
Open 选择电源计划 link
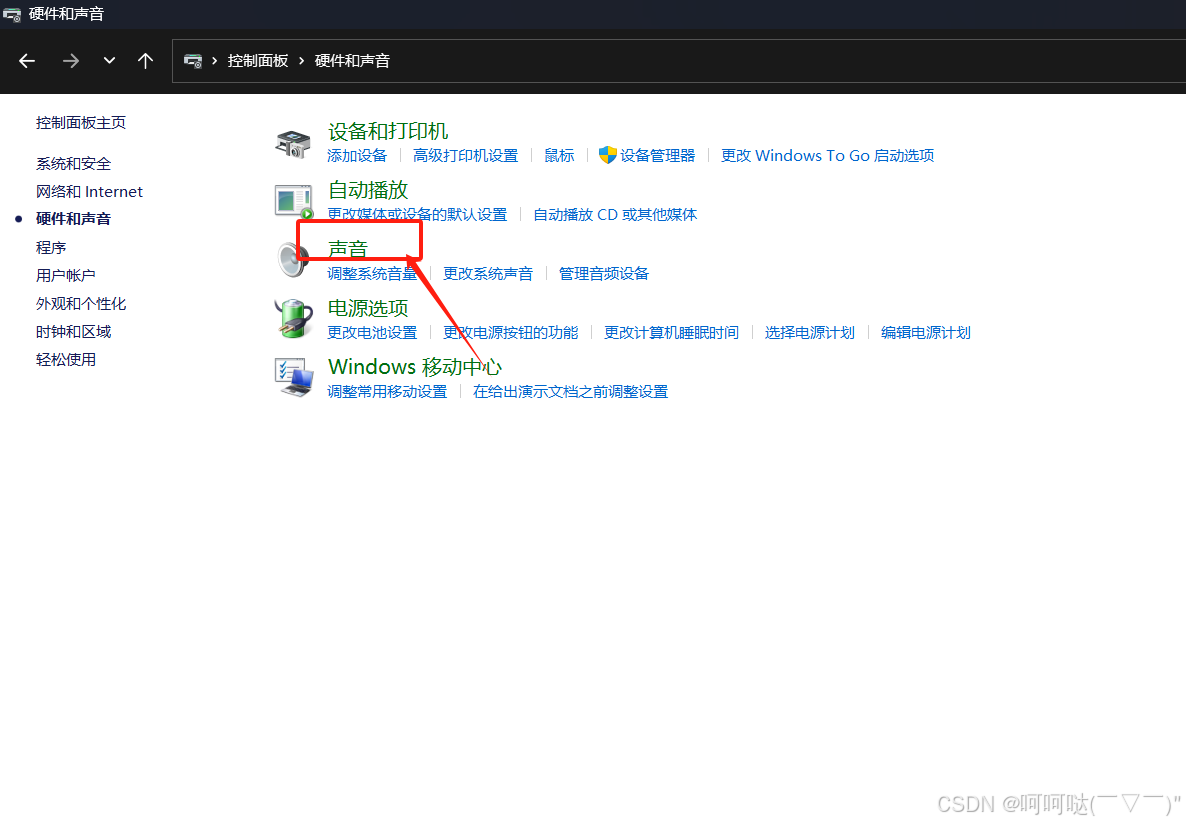click(810, 333)
